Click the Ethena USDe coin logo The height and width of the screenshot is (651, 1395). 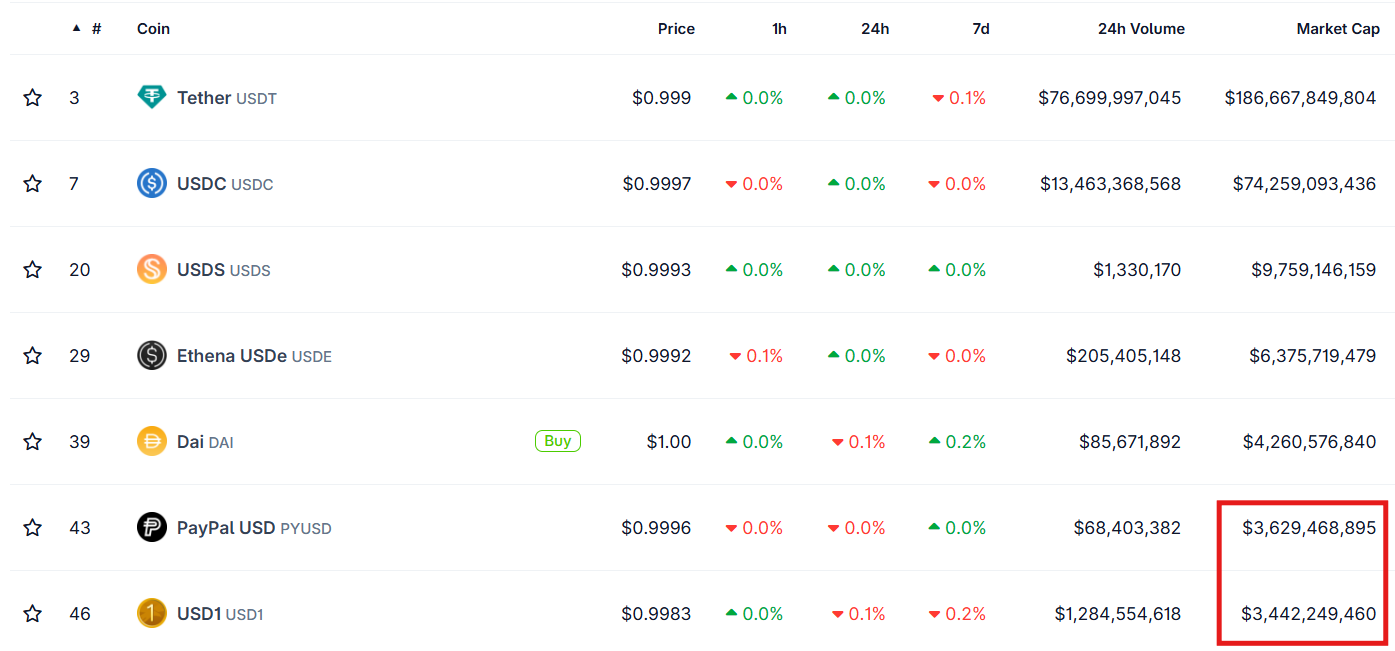(152, 356)
